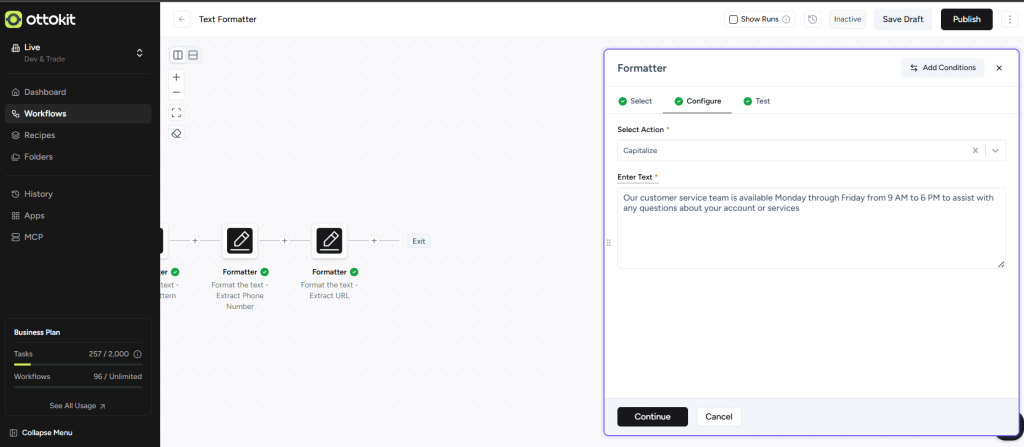Select the Extract URL Formatter node
1024x447 pixels.
(330, 241)
